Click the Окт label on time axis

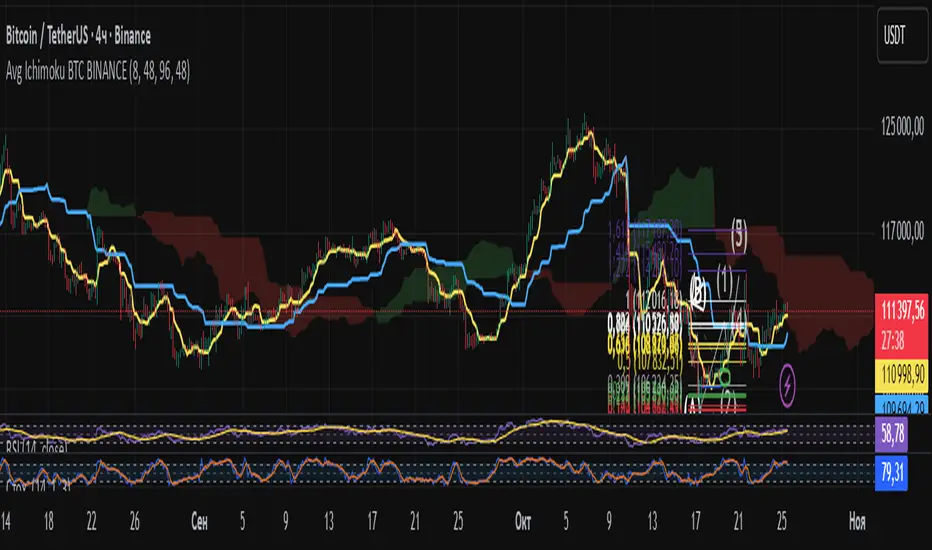click(x=520, y=521)
